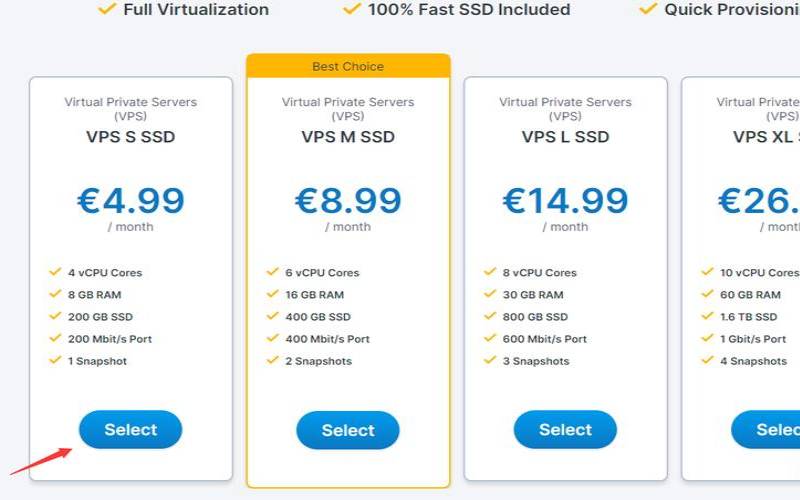Click checkmark icon beside Full Virtualization
800x500 pixels.
pos(106,9)
